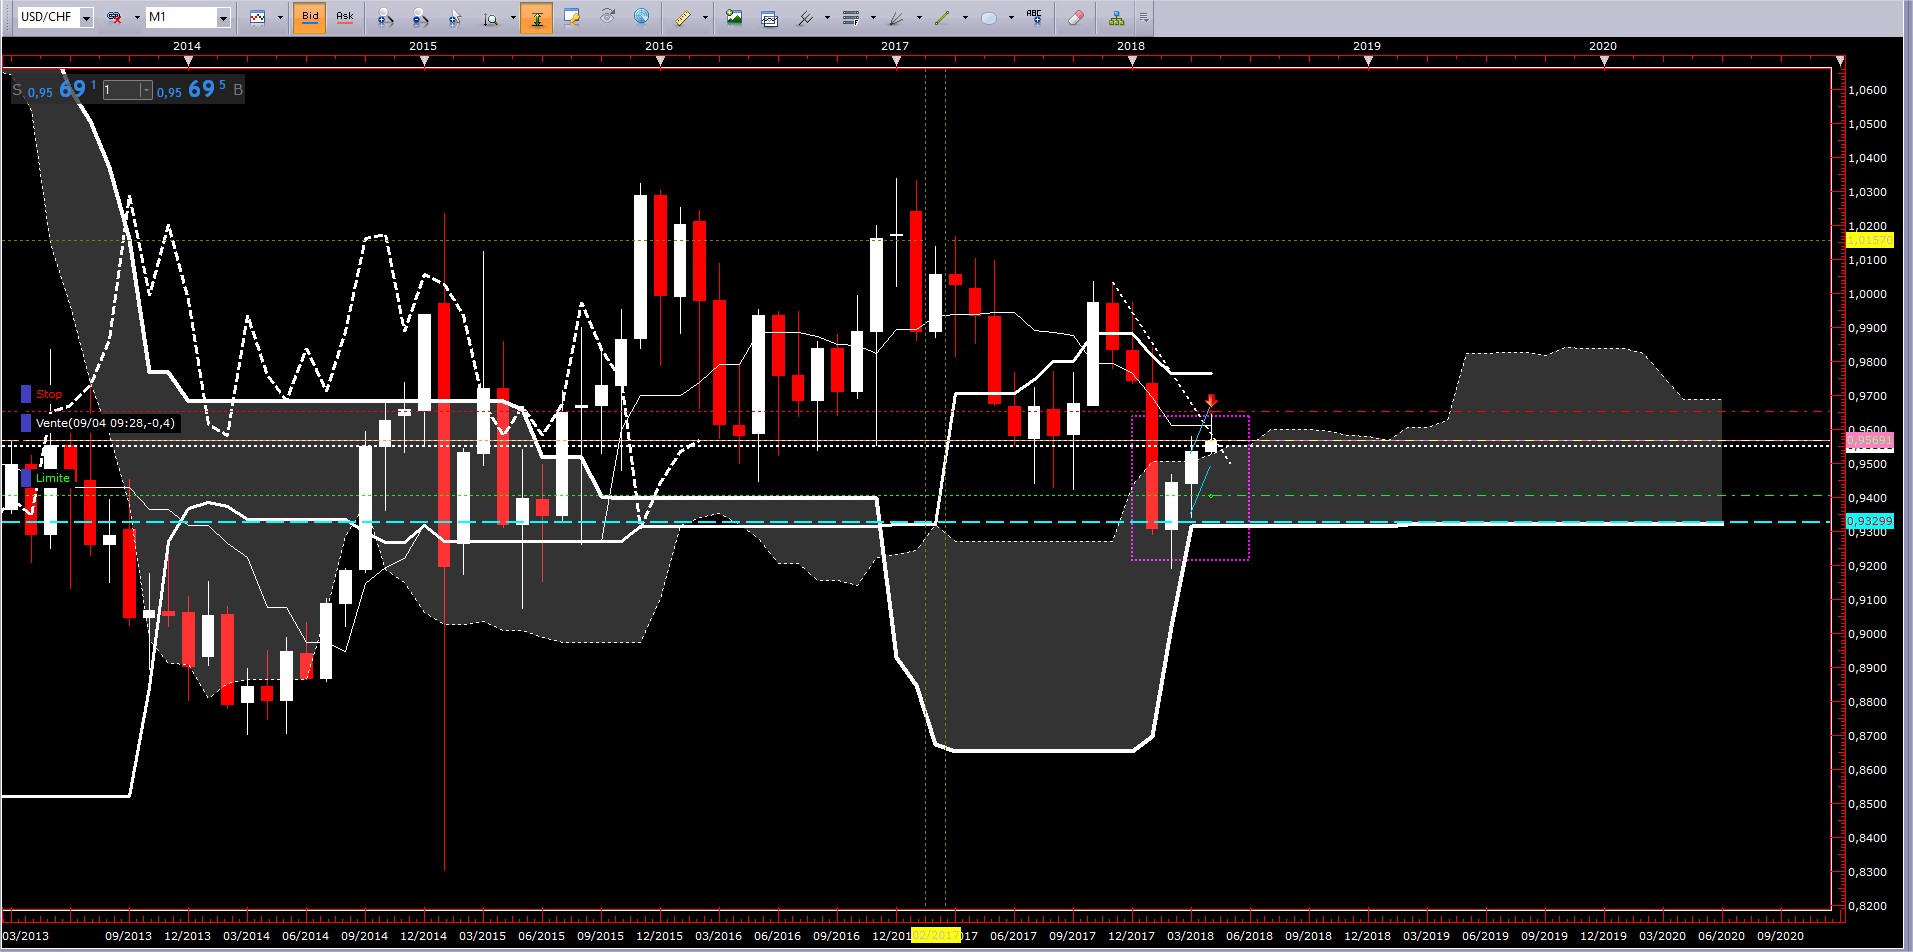Click the blue radar globe icon
1913x952 pixels.
pos(642,17)
